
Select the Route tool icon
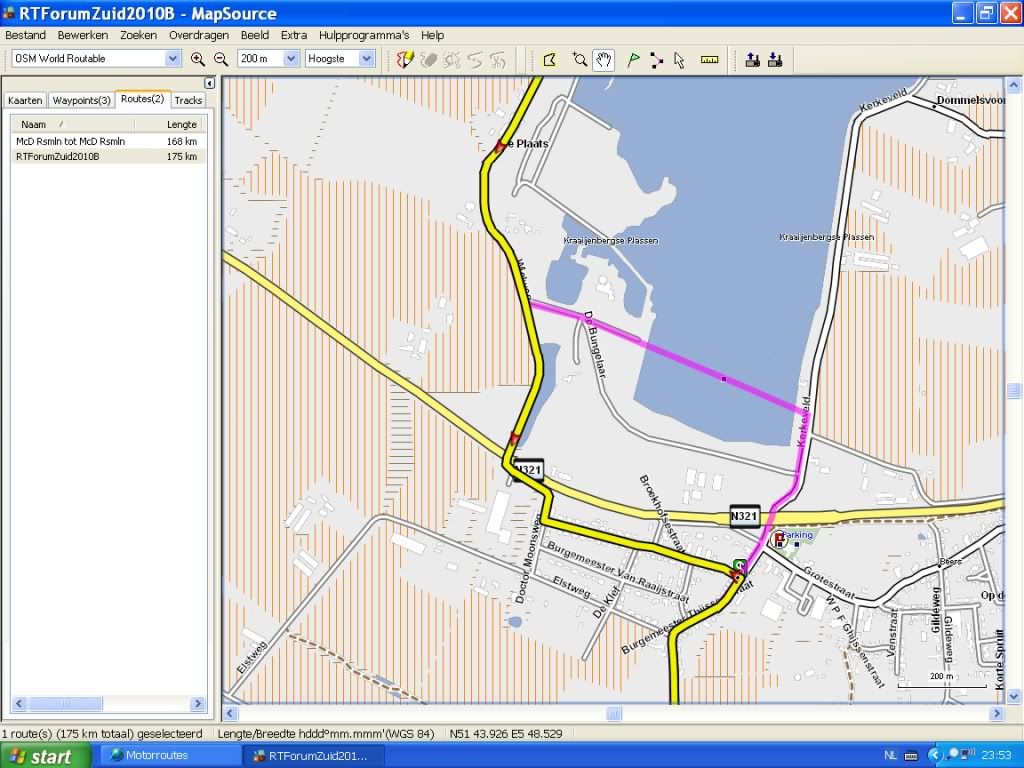pos(656,60)
